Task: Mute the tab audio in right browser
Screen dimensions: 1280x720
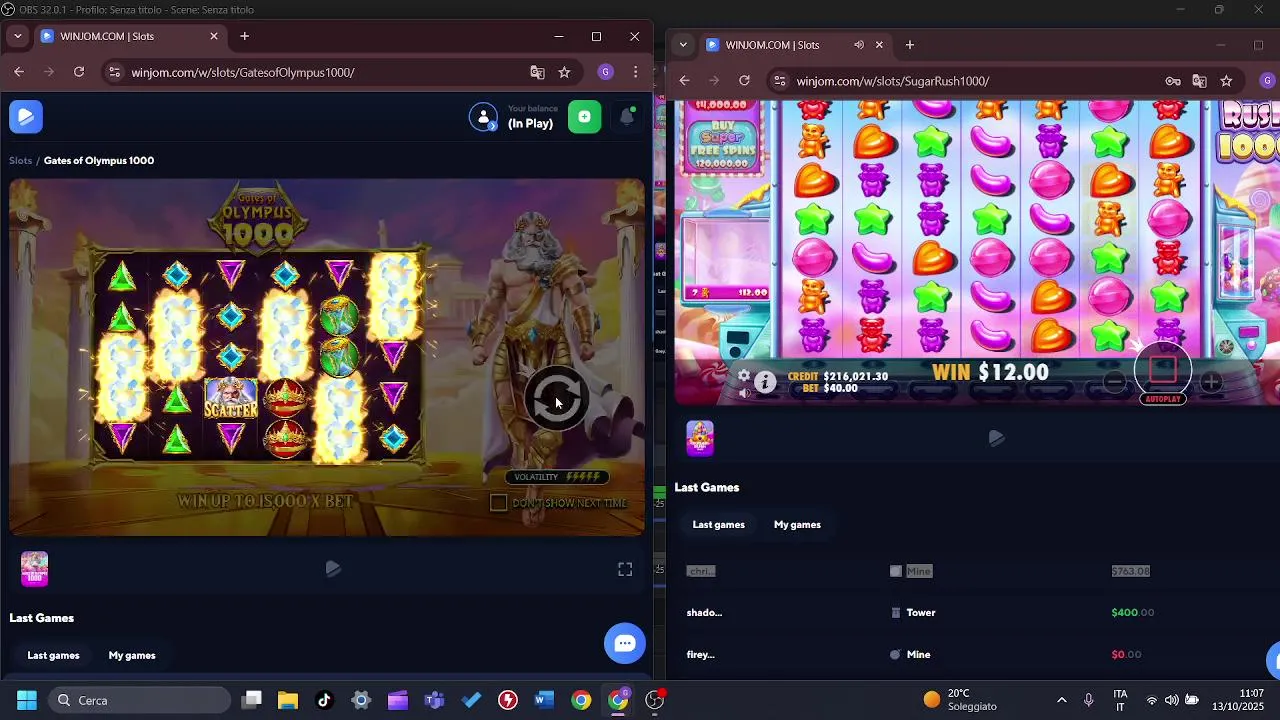Action: [858, 45]
